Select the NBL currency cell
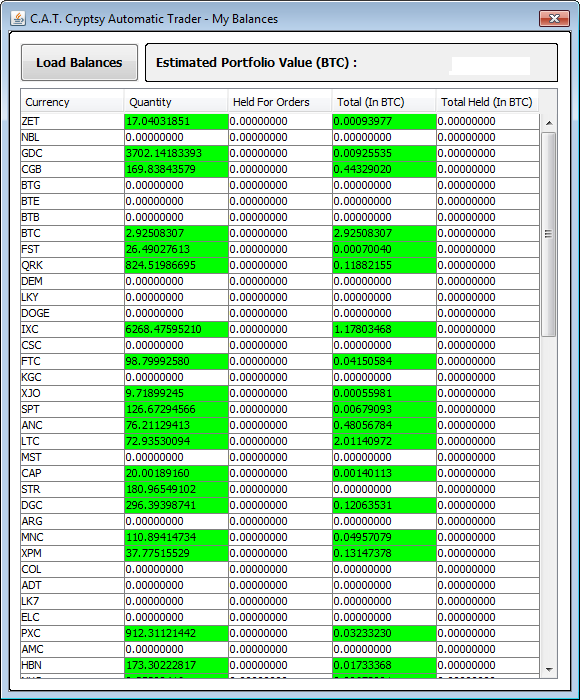This screenshot has height=700, width=580. click(x=72, y=138)
